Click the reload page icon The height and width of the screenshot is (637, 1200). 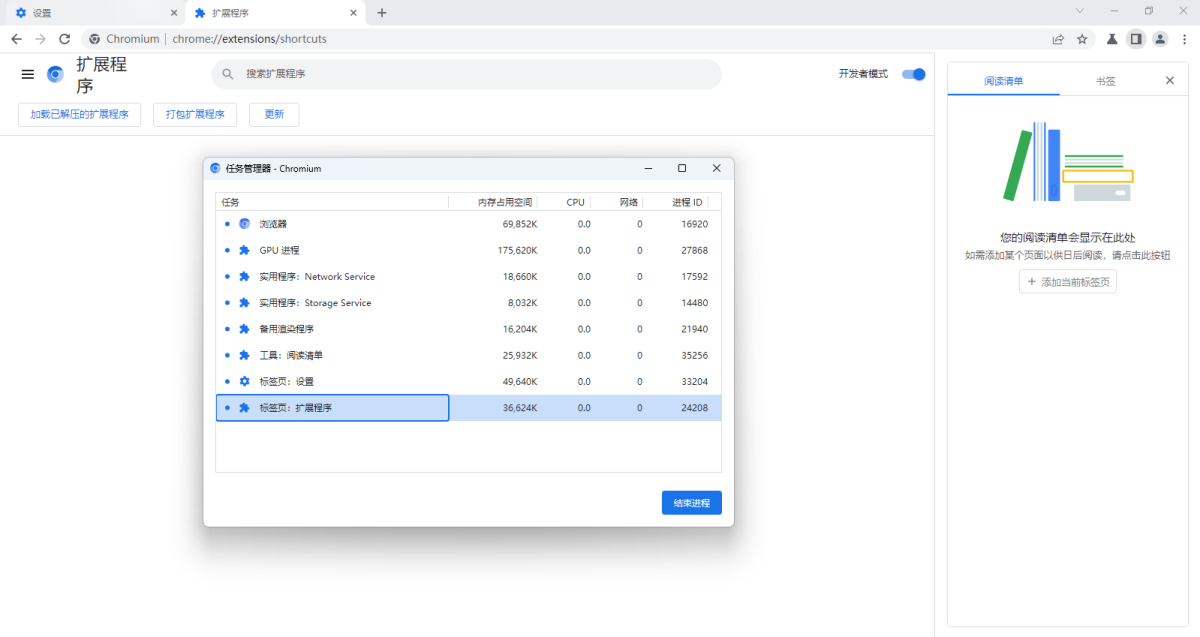pos(65,39)
